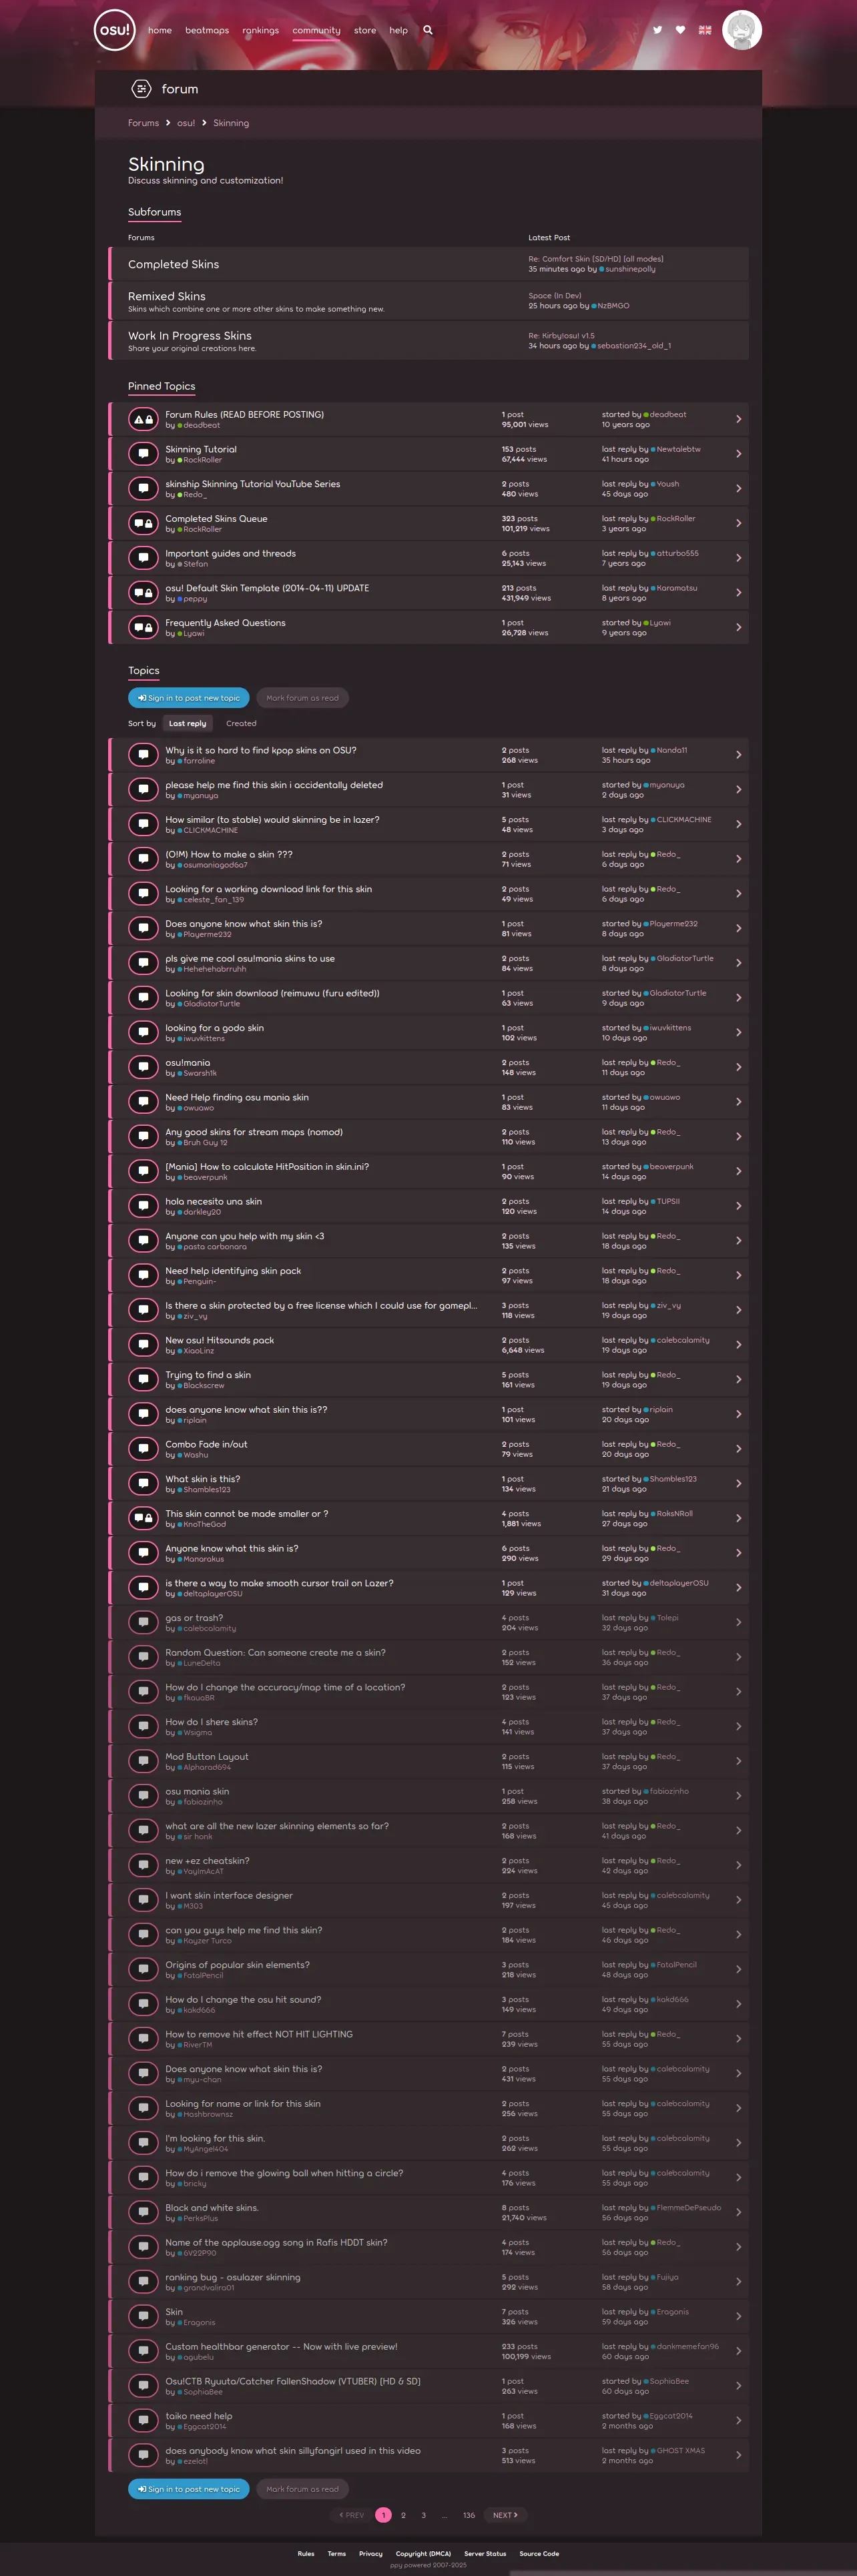Open the home menu

(x=160, y=30)
